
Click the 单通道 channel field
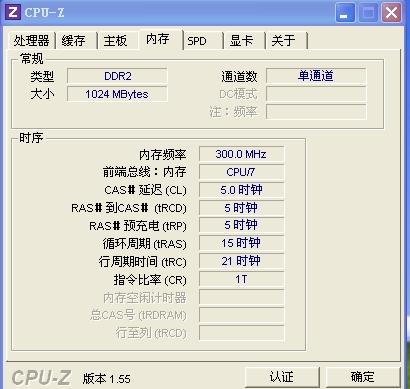[316, 76]
